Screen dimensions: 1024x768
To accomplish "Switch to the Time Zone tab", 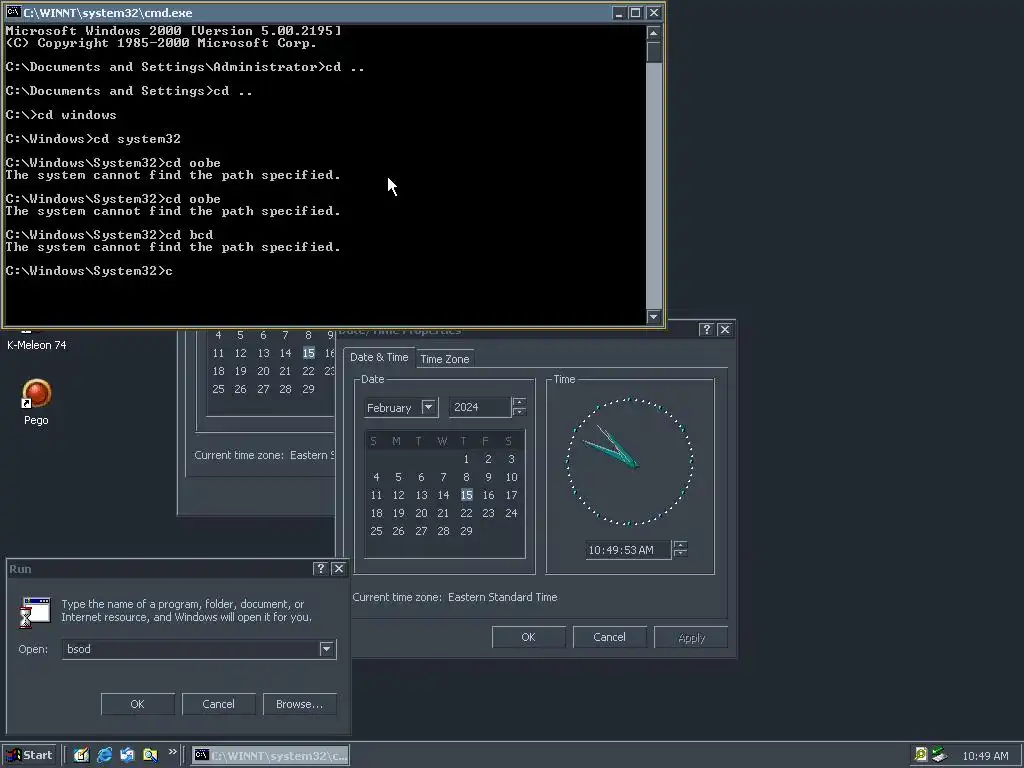I will point(445,359).
